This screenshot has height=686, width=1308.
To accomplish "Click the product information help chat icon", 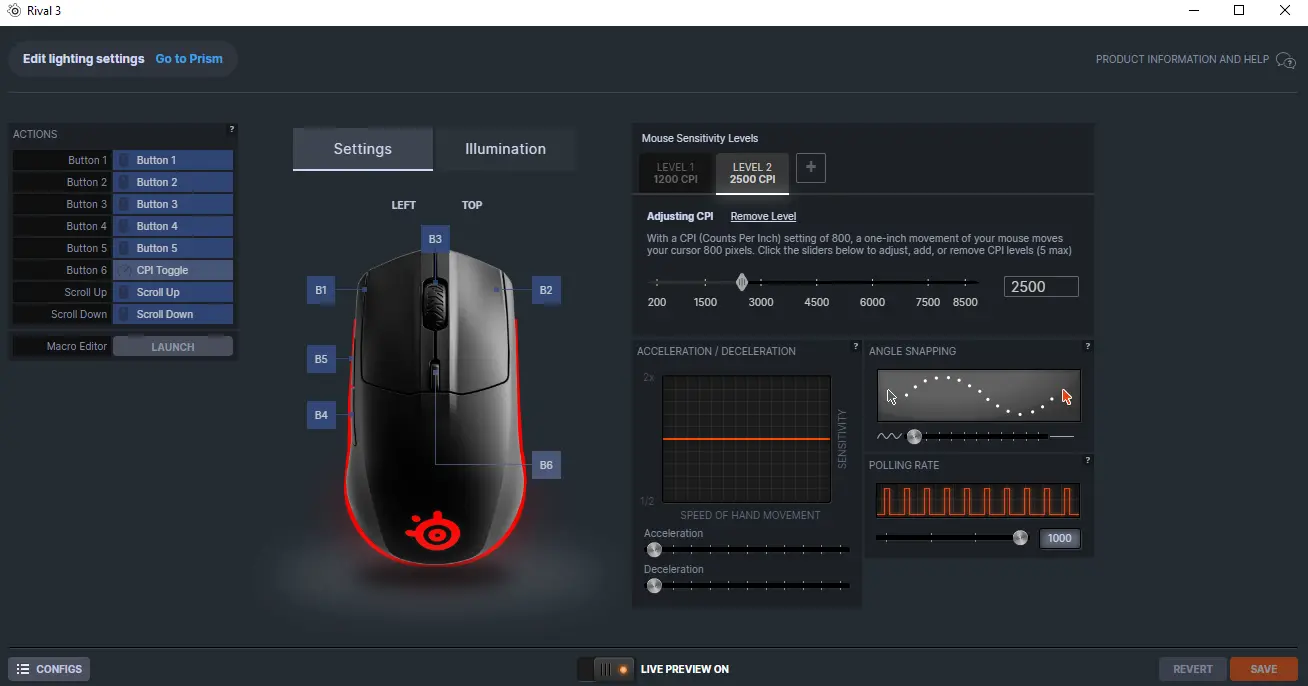I will (x=1286, y=60).
